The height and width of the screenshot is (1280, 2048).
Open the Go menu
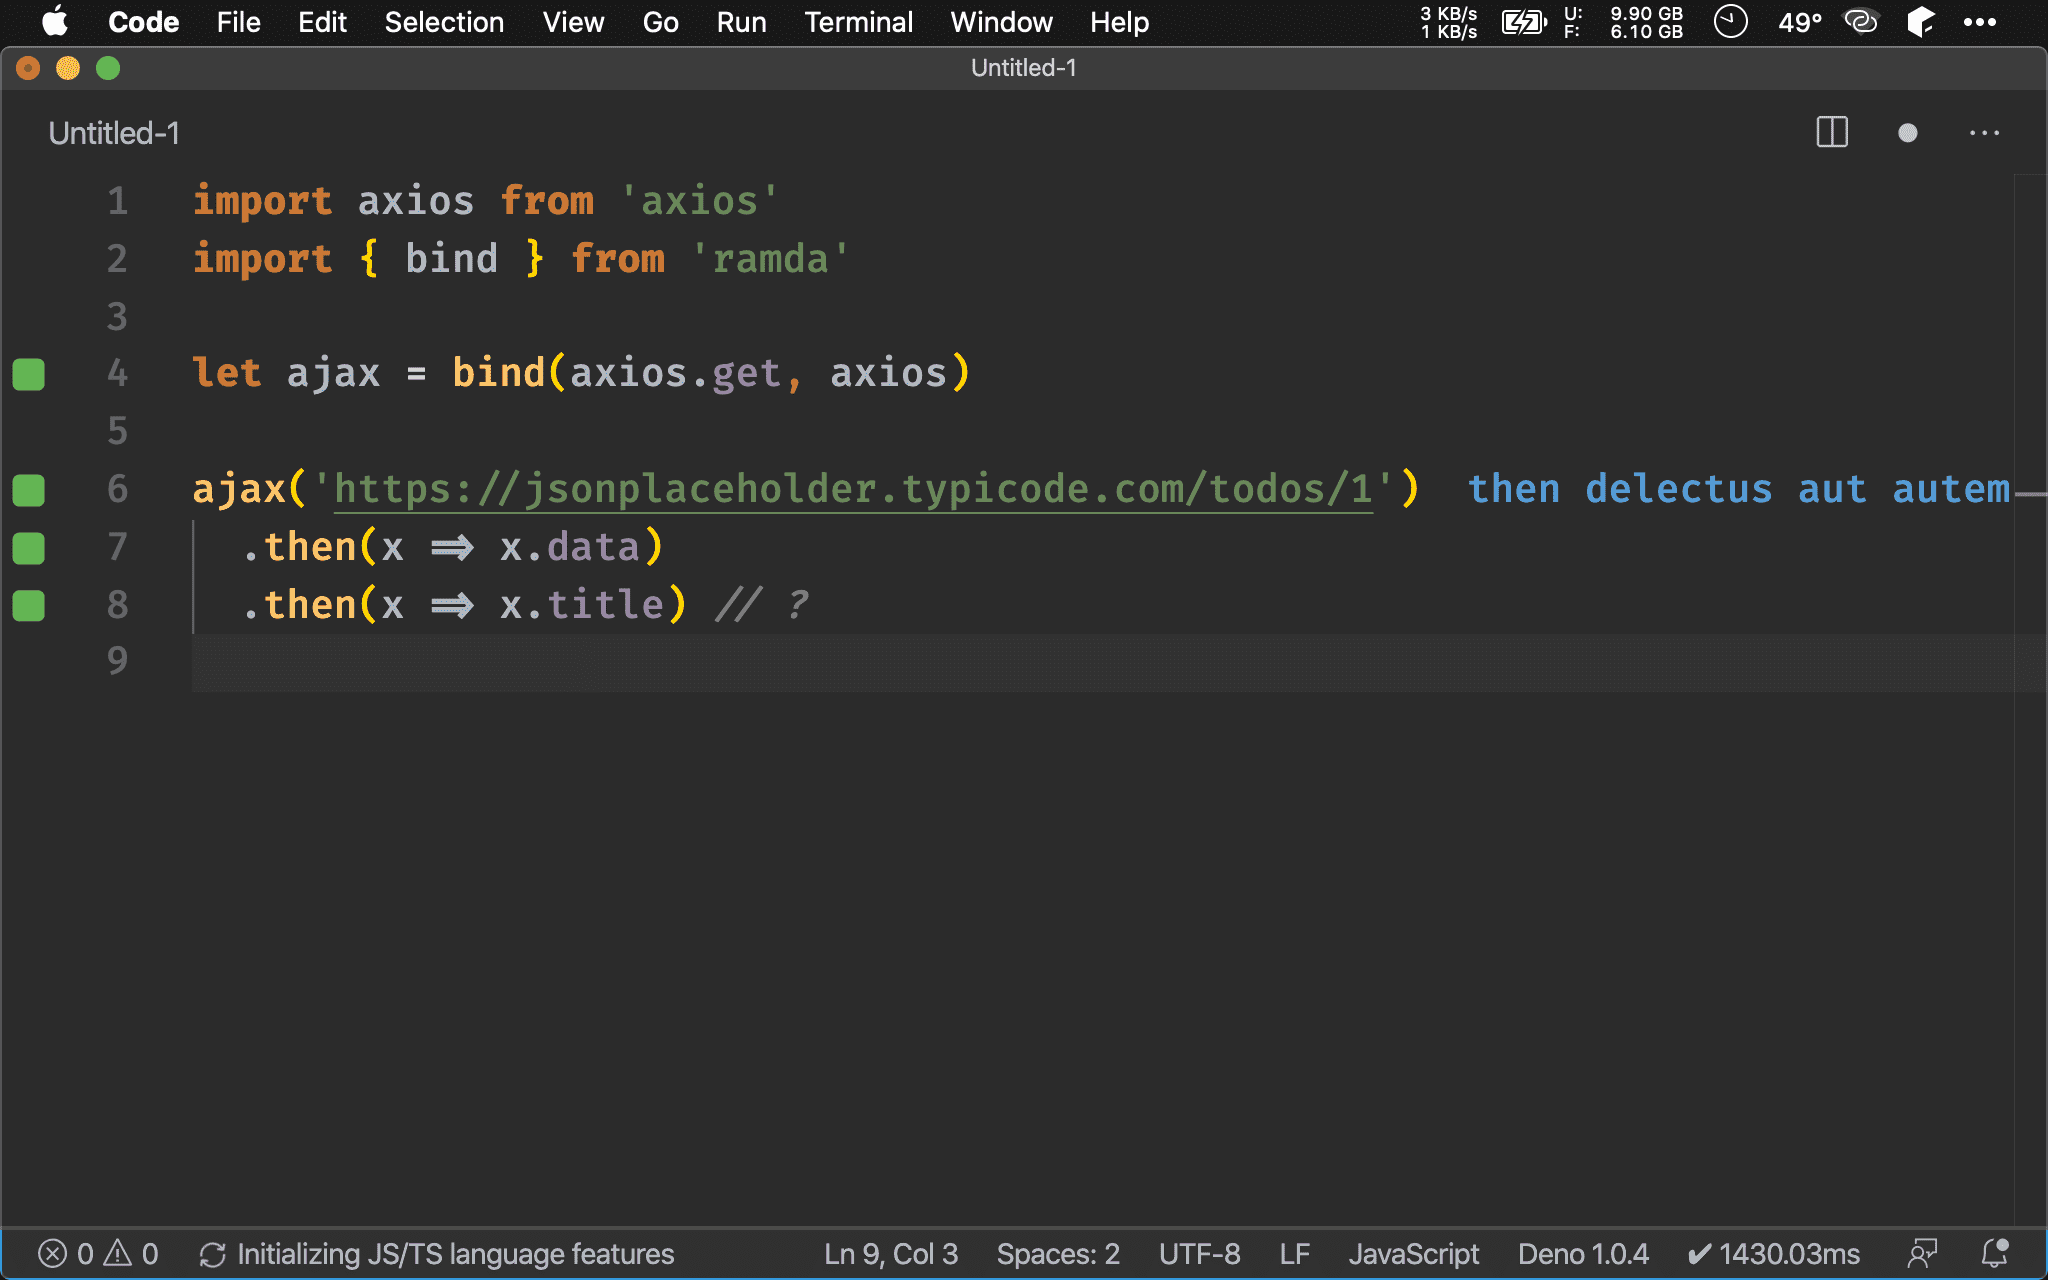660,22
